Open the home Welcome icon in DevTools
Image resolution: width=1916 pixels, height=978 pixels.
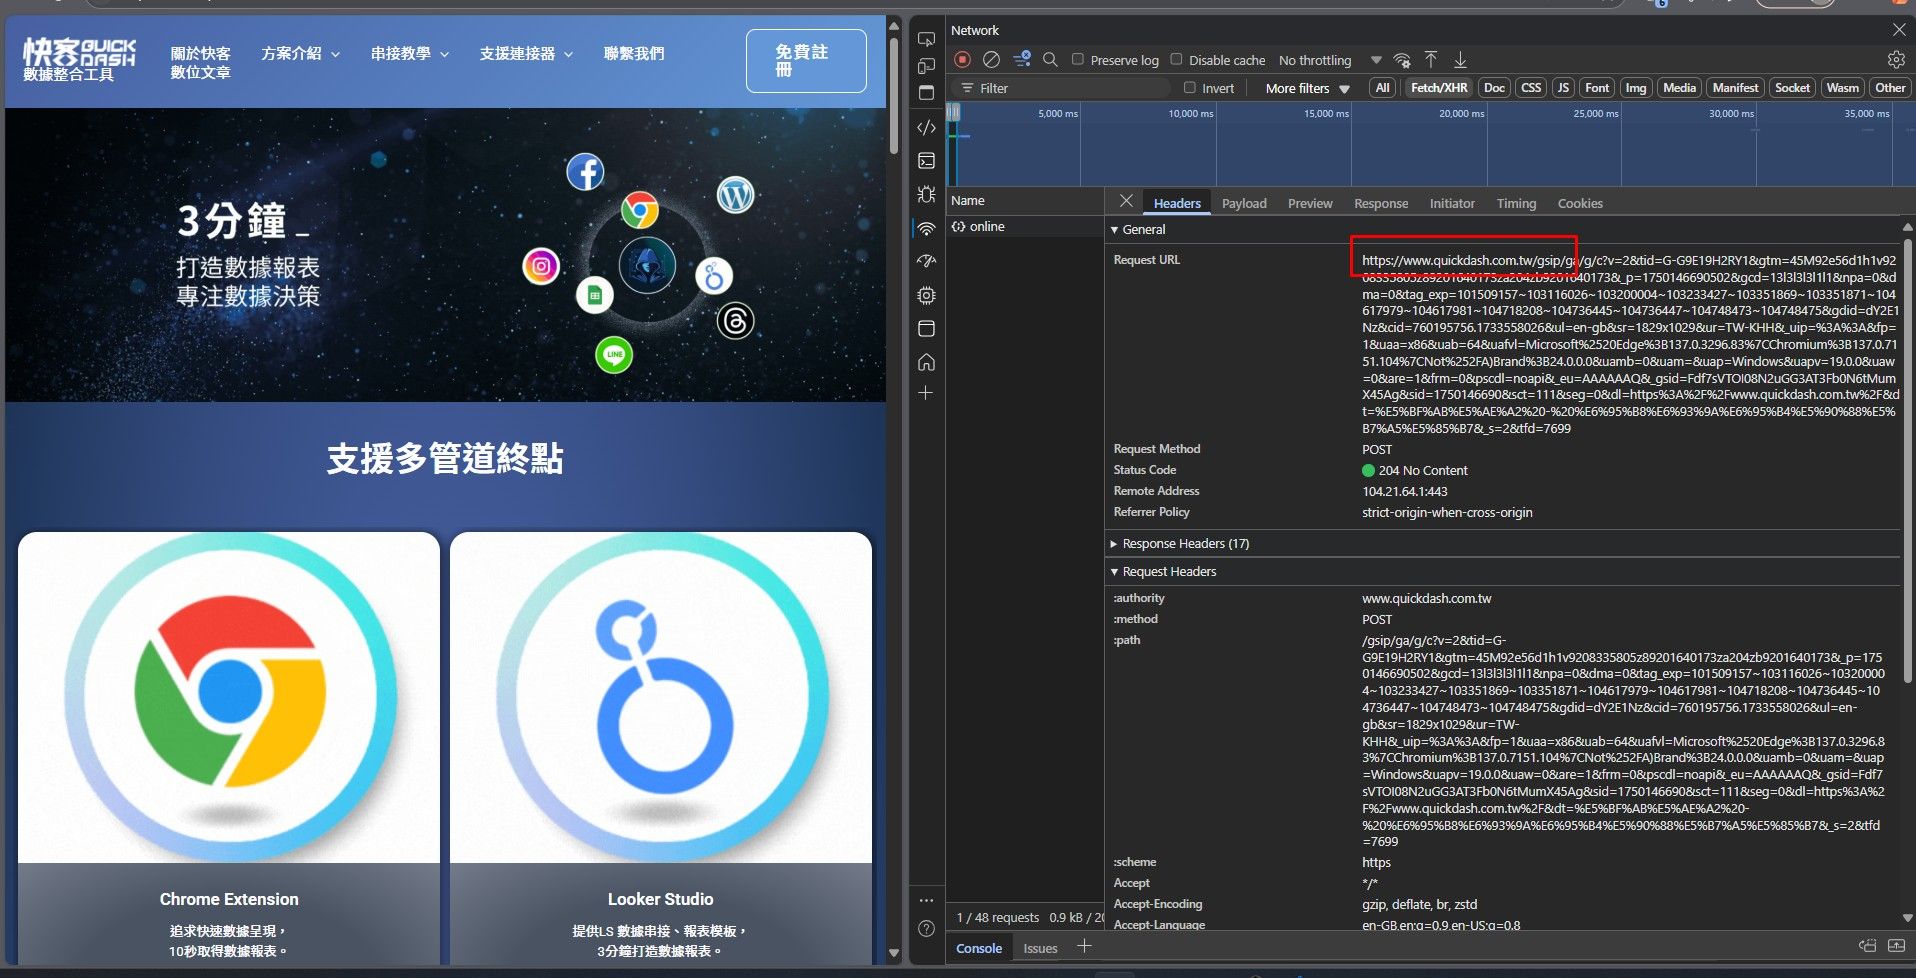pos(927,362)
